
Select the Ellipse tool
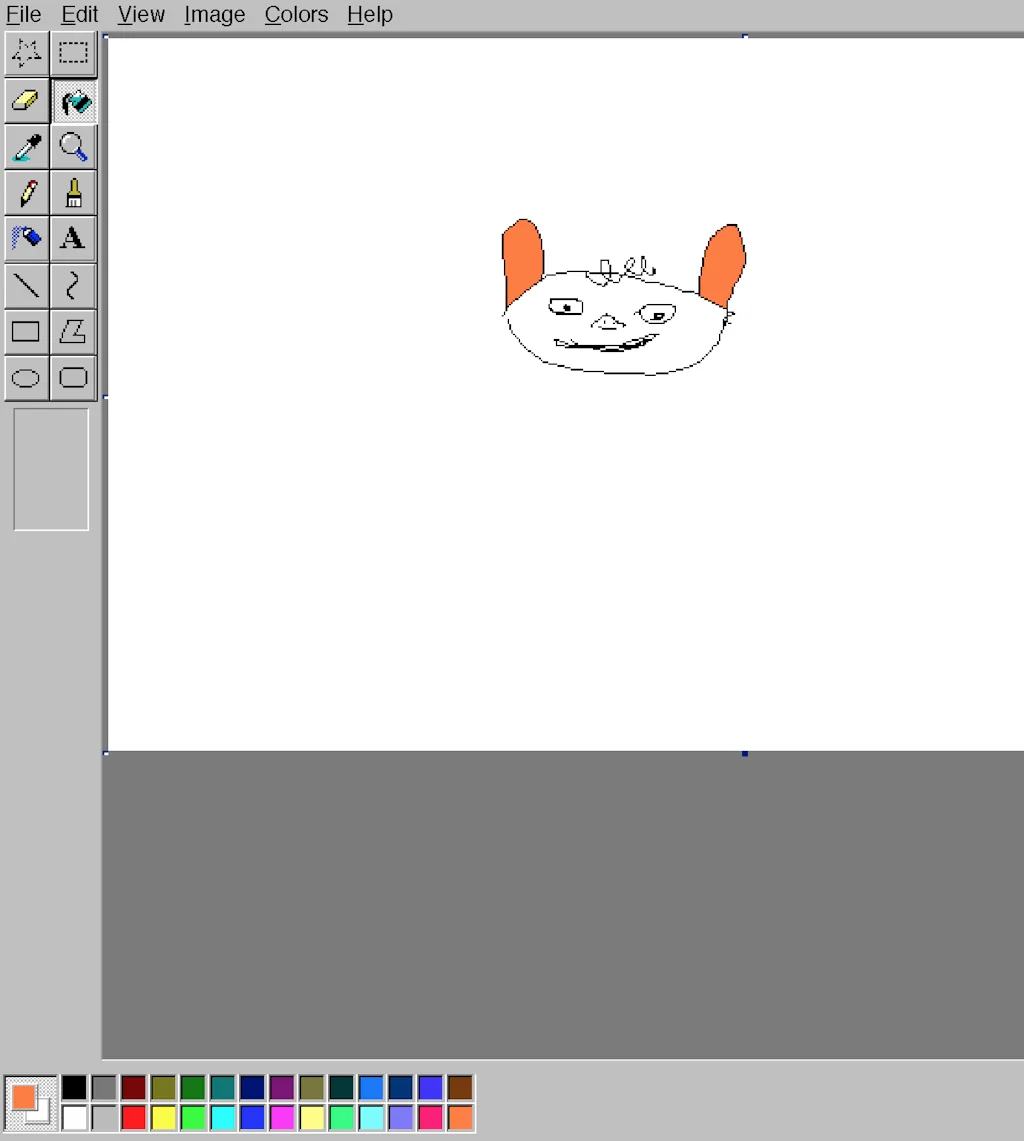tap(26, 378)
